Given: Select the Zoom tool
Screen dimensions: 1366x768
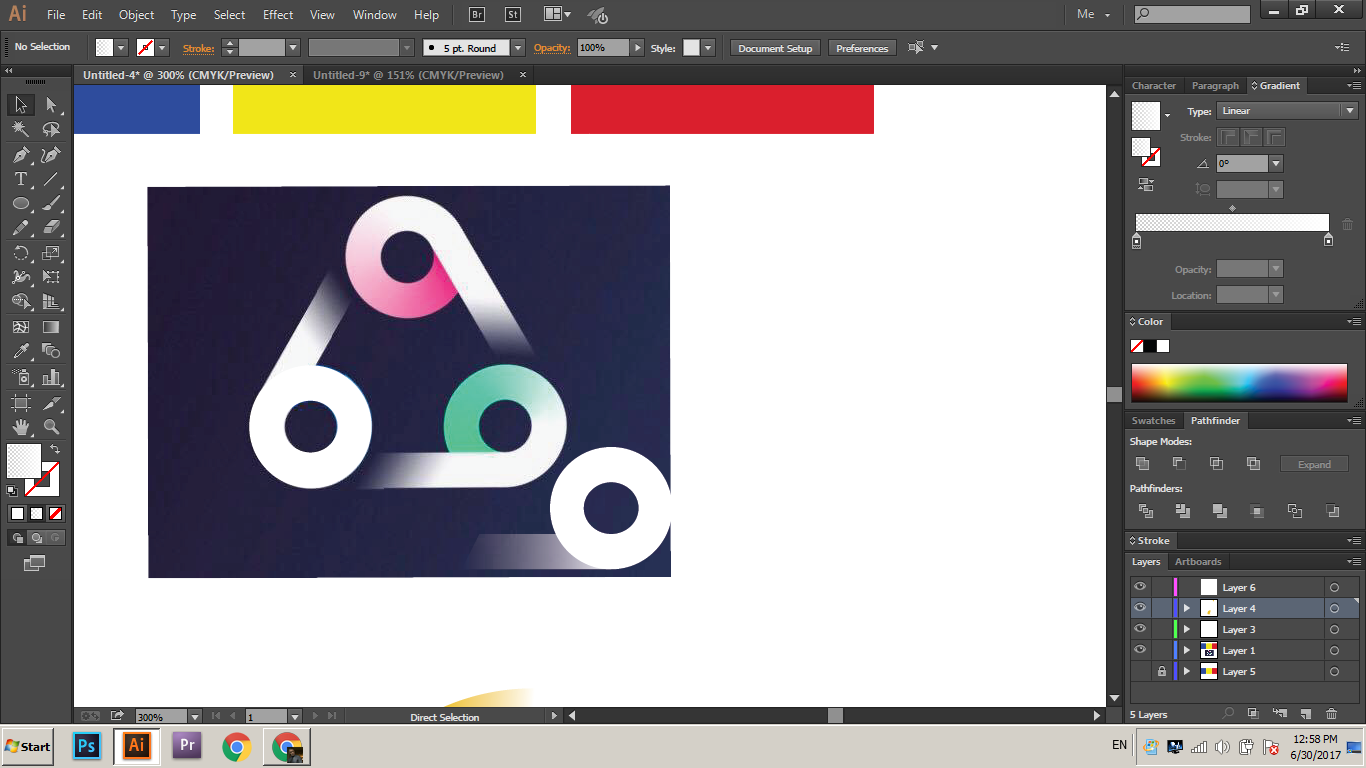Looking at the screenshot, I should coord(52,427).
